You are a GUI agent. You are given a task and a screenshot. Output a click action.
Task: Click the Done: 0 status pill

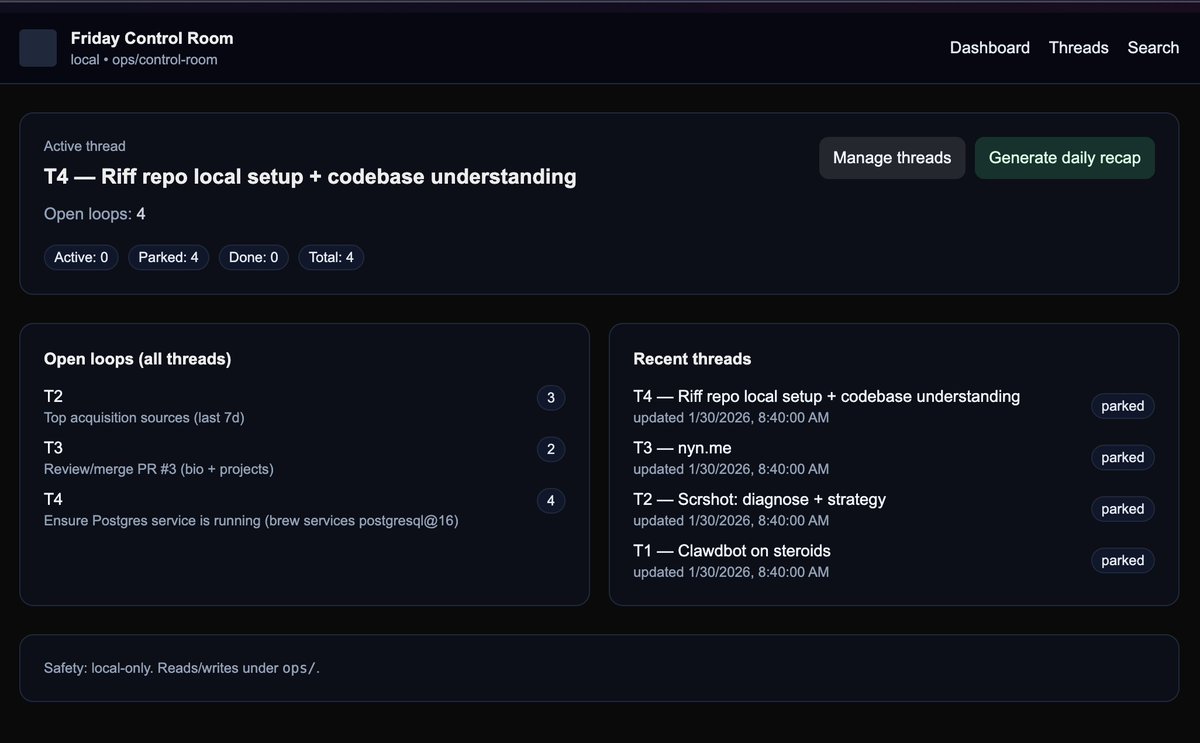(253, 257)
